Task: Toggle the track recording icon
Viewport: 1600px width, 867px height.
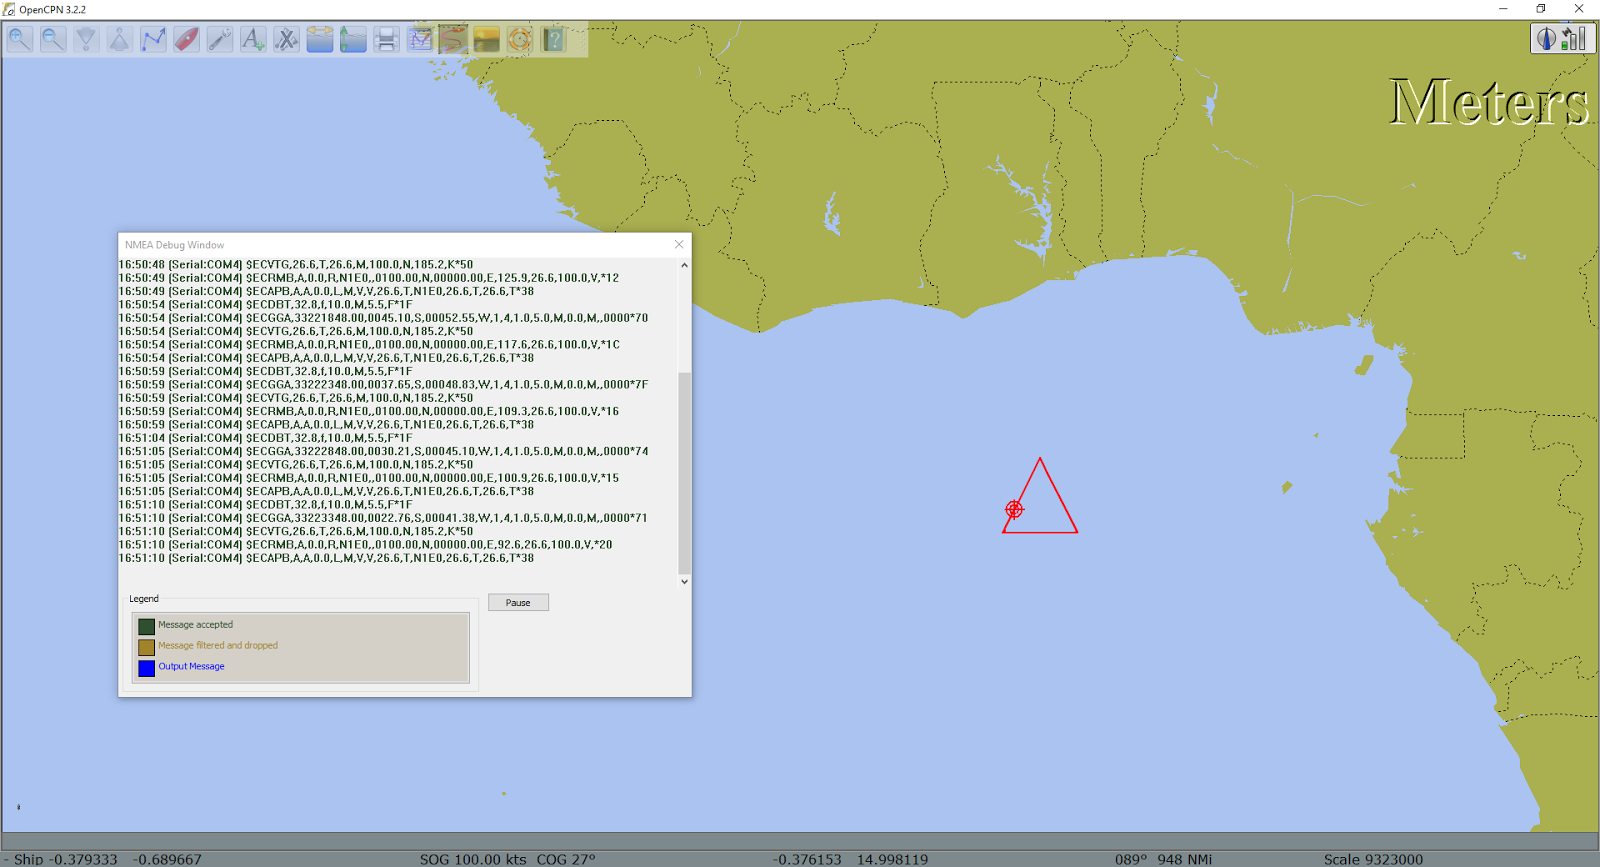Action: [x=453, y=40]
